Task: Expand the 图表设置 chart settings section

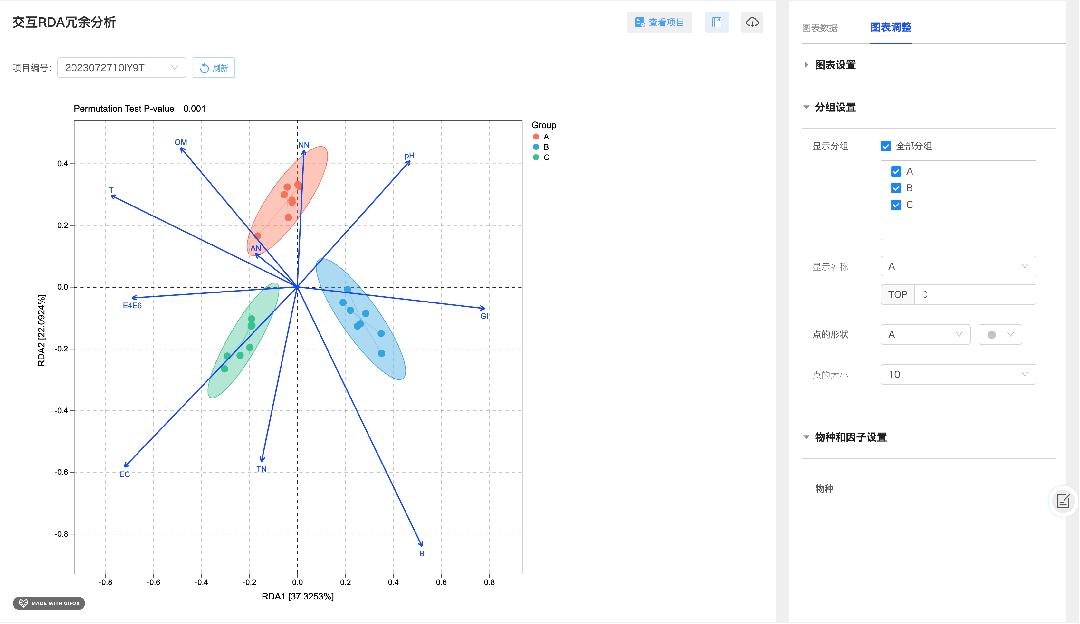Action: click(835, 65)
